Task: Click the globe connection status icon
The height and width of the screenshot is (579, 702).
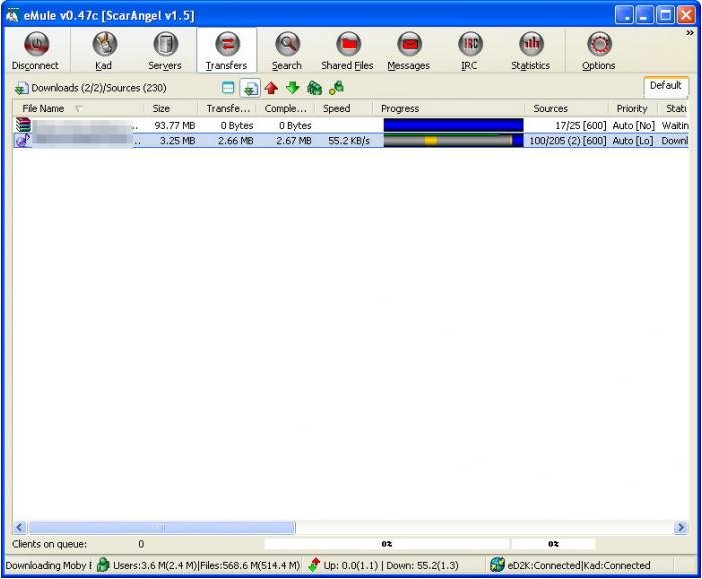Action: pos(497,565)
